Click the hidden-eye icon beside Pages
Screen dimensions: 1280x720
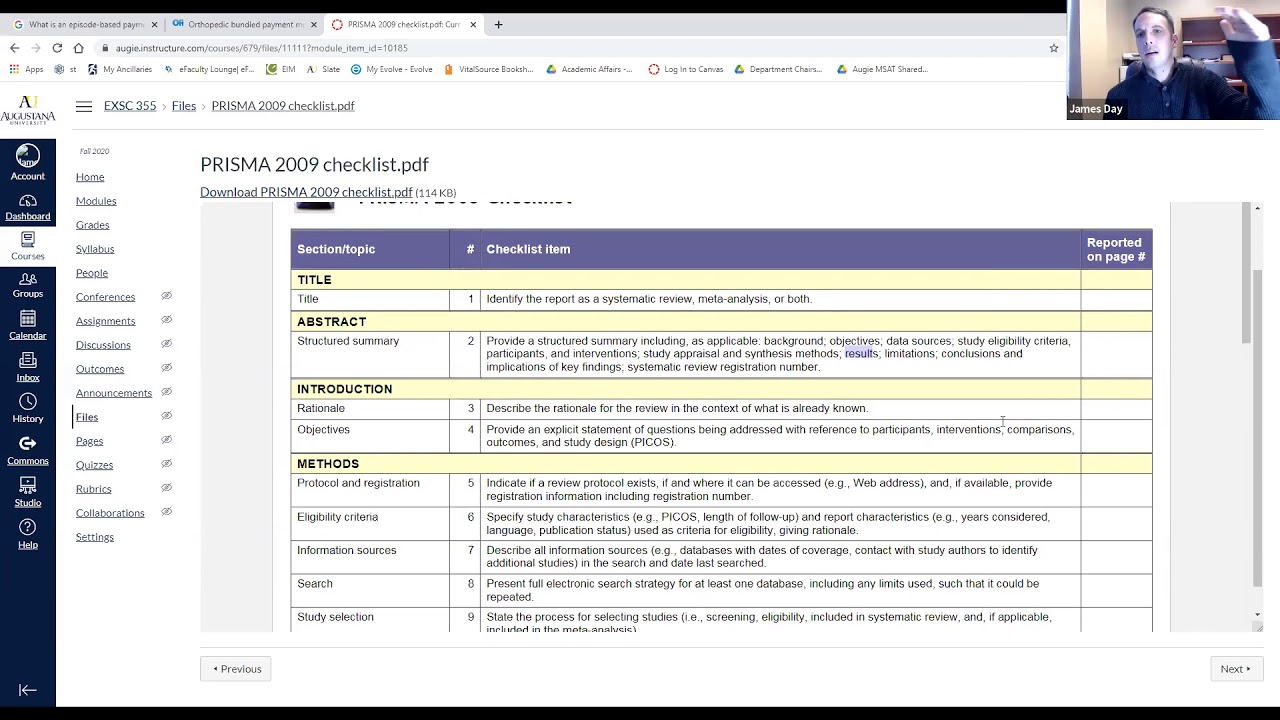click(x=167, y=441)
